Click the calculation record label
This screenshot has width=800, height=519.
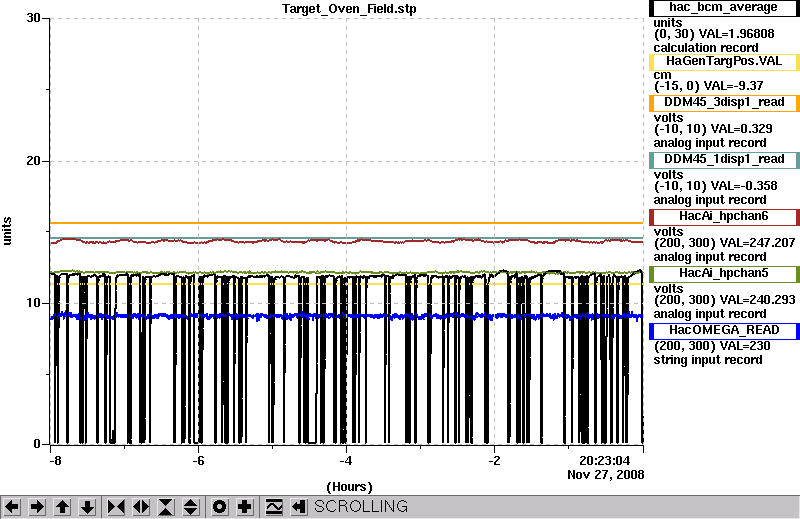(706, 48)
